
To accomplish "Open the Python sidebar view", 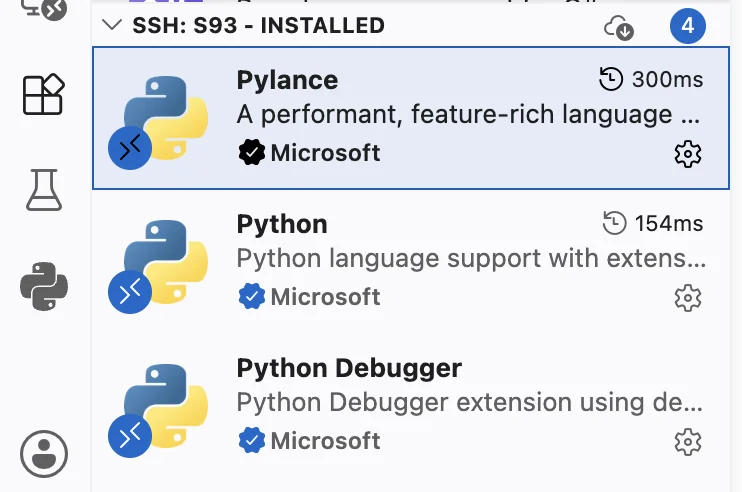I will tap(44, 286).
